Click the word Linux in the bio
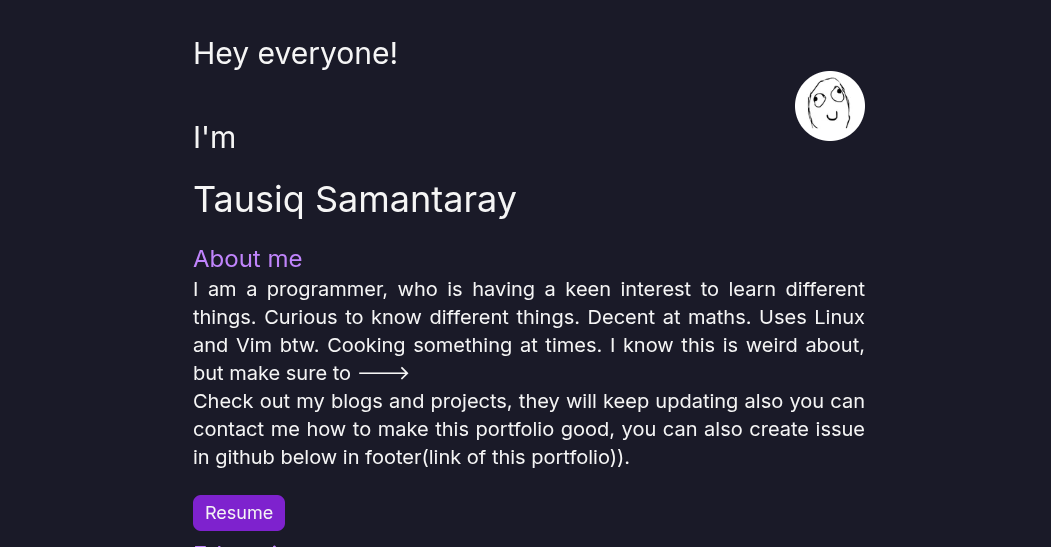 click(x=838, y=317)
